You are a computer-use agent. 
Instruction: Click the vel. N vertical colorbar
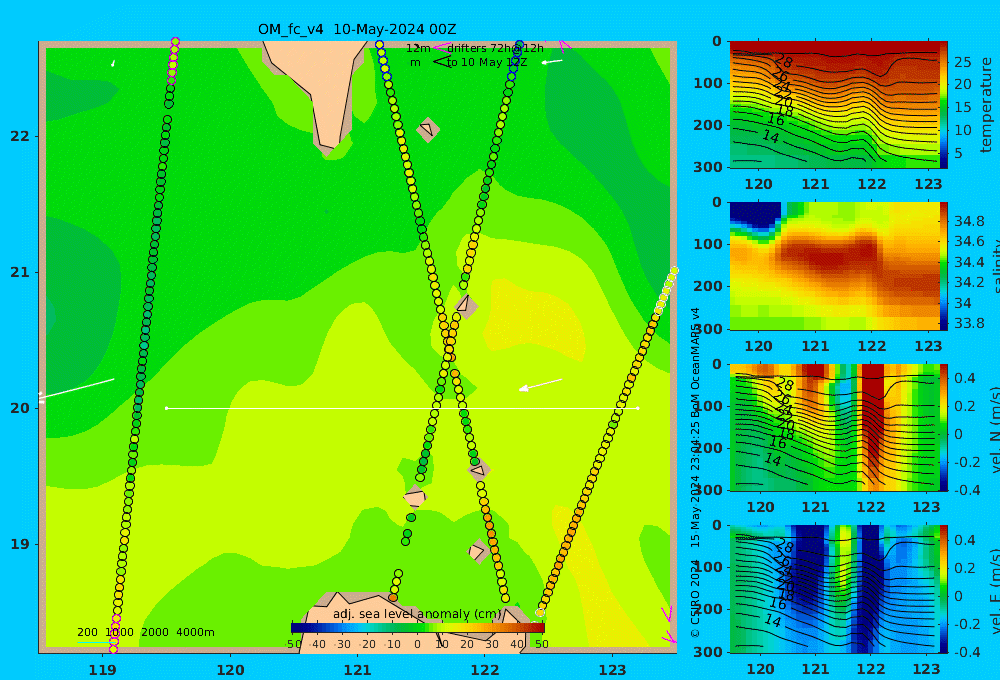coord(944,427)
